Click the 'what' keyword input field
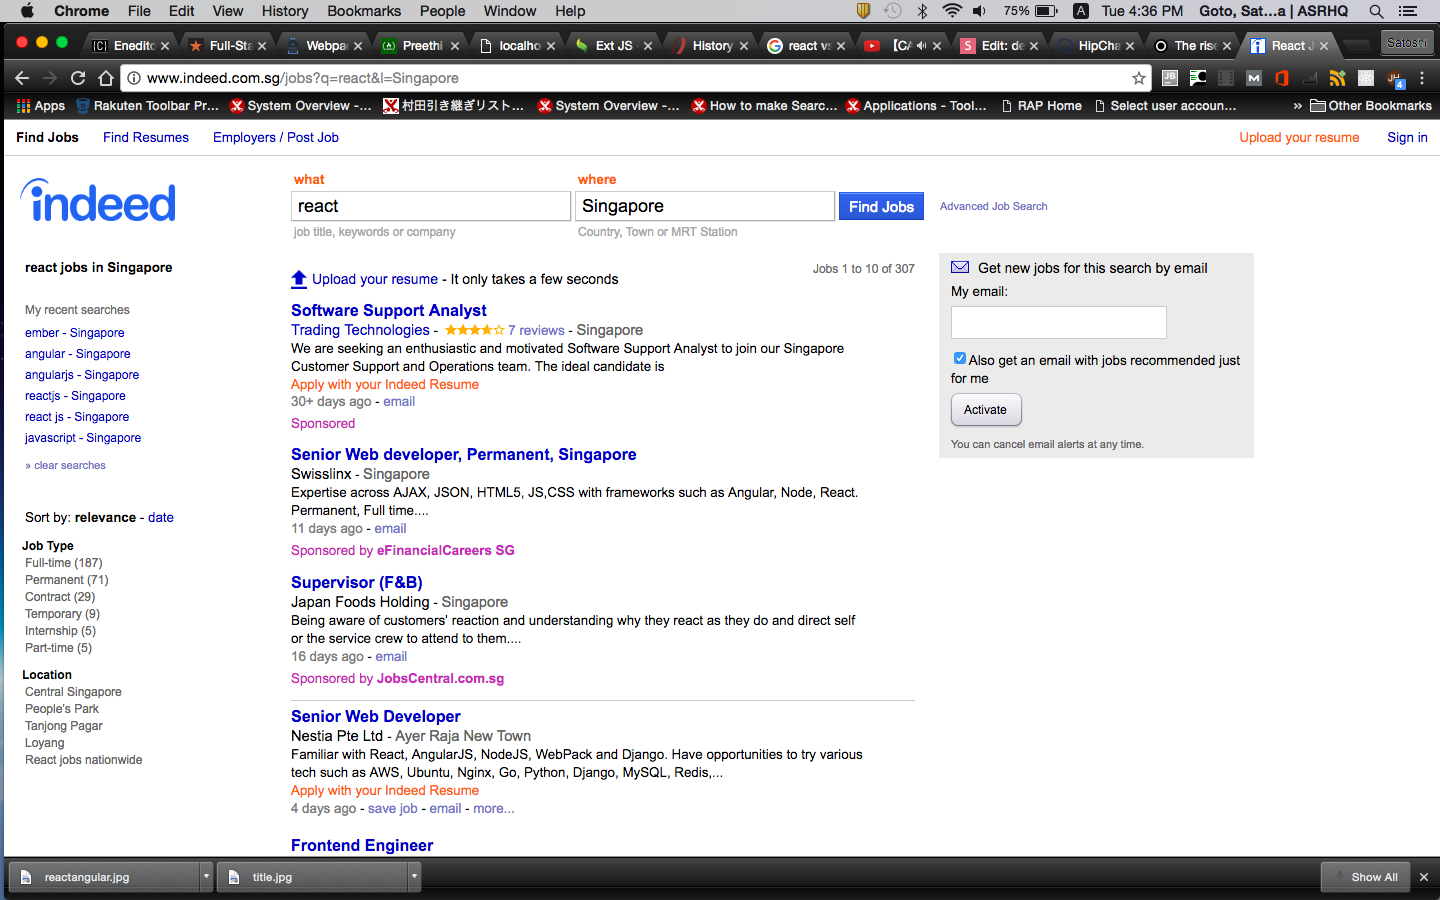This screenshot has height=900, width=1440. 431,206
